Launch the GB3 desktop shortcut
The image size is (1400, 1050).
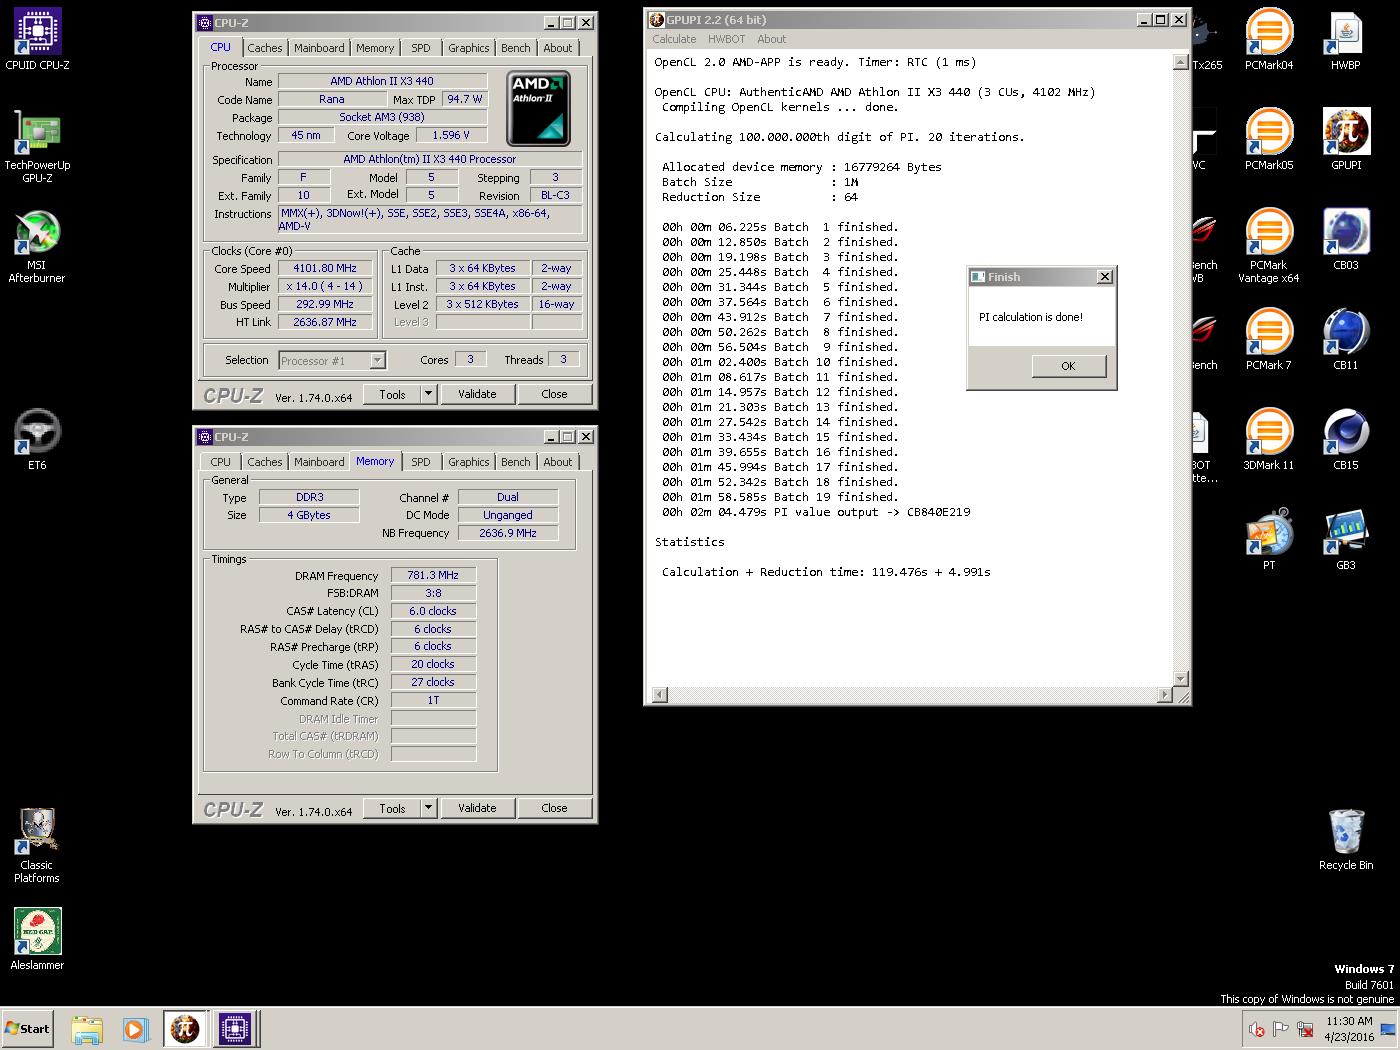pyautogui.click(x=1346, y=540)
